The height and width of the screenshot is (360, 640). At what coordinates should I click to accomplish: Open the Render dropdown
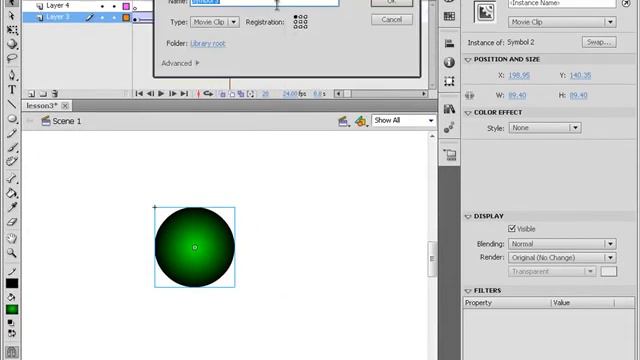coord(562,258)
